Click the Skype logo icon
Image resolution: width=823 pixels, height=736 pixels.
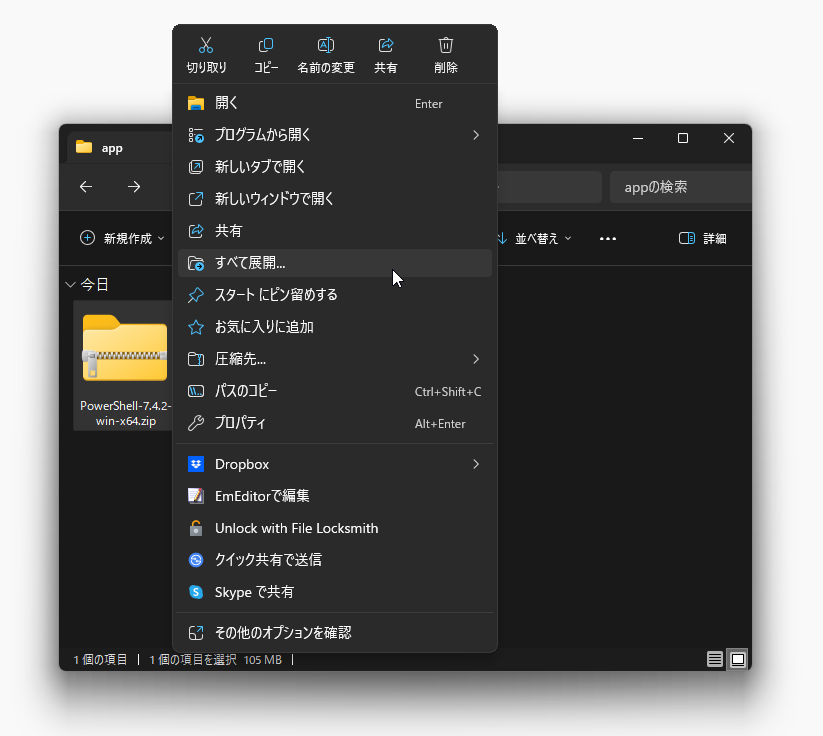coord(196,592)
